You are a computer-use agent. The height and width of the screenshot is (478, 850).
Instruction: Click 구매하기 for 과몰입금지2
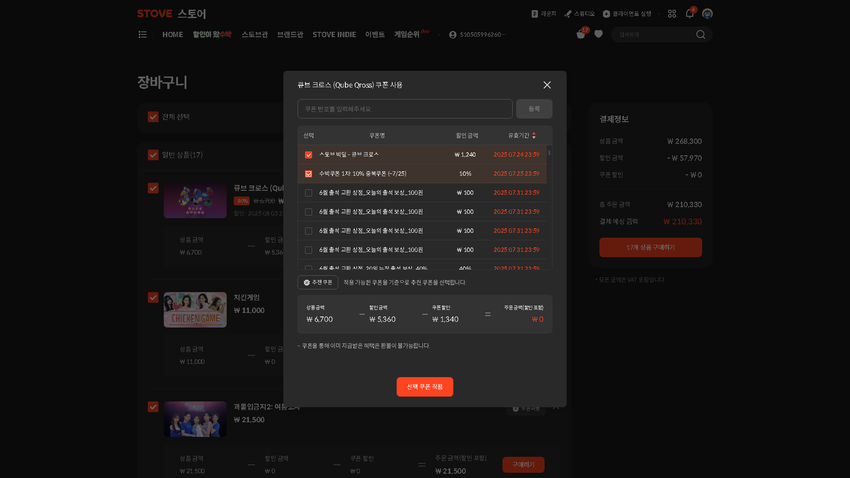tap(523, 464)
